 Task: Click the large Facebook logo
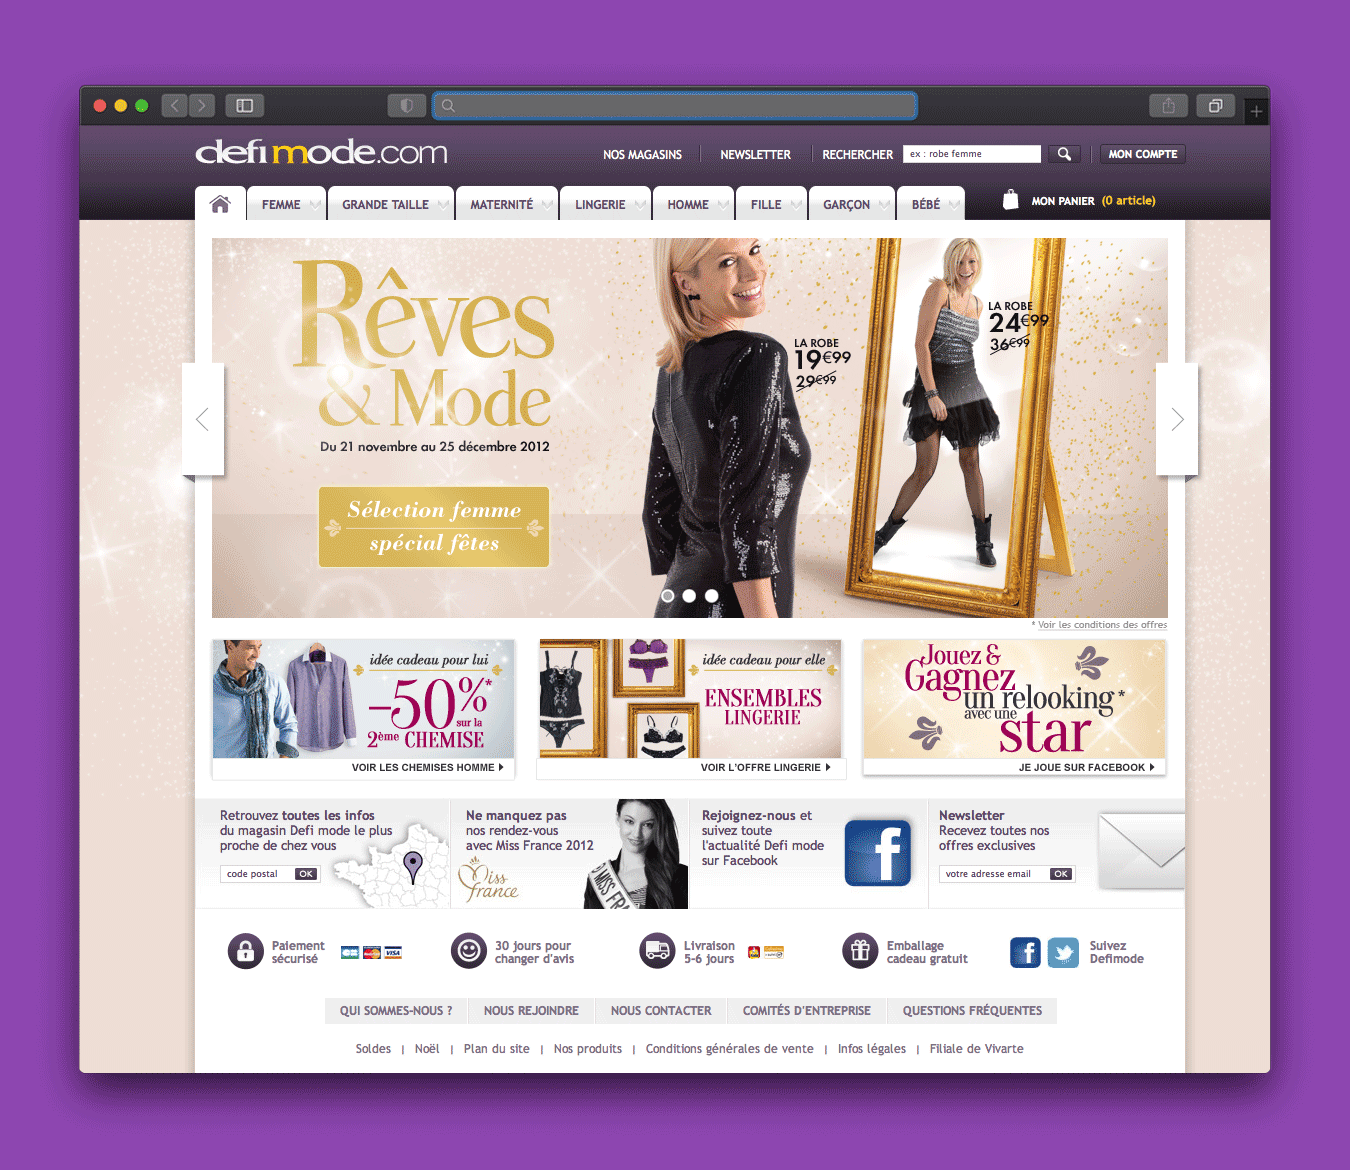(877, 853)
